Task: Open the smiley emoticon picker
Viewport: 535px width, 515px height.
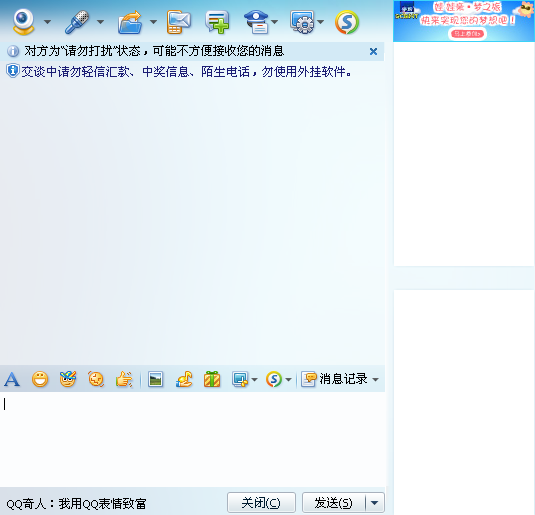Action: tap(40, 379)
